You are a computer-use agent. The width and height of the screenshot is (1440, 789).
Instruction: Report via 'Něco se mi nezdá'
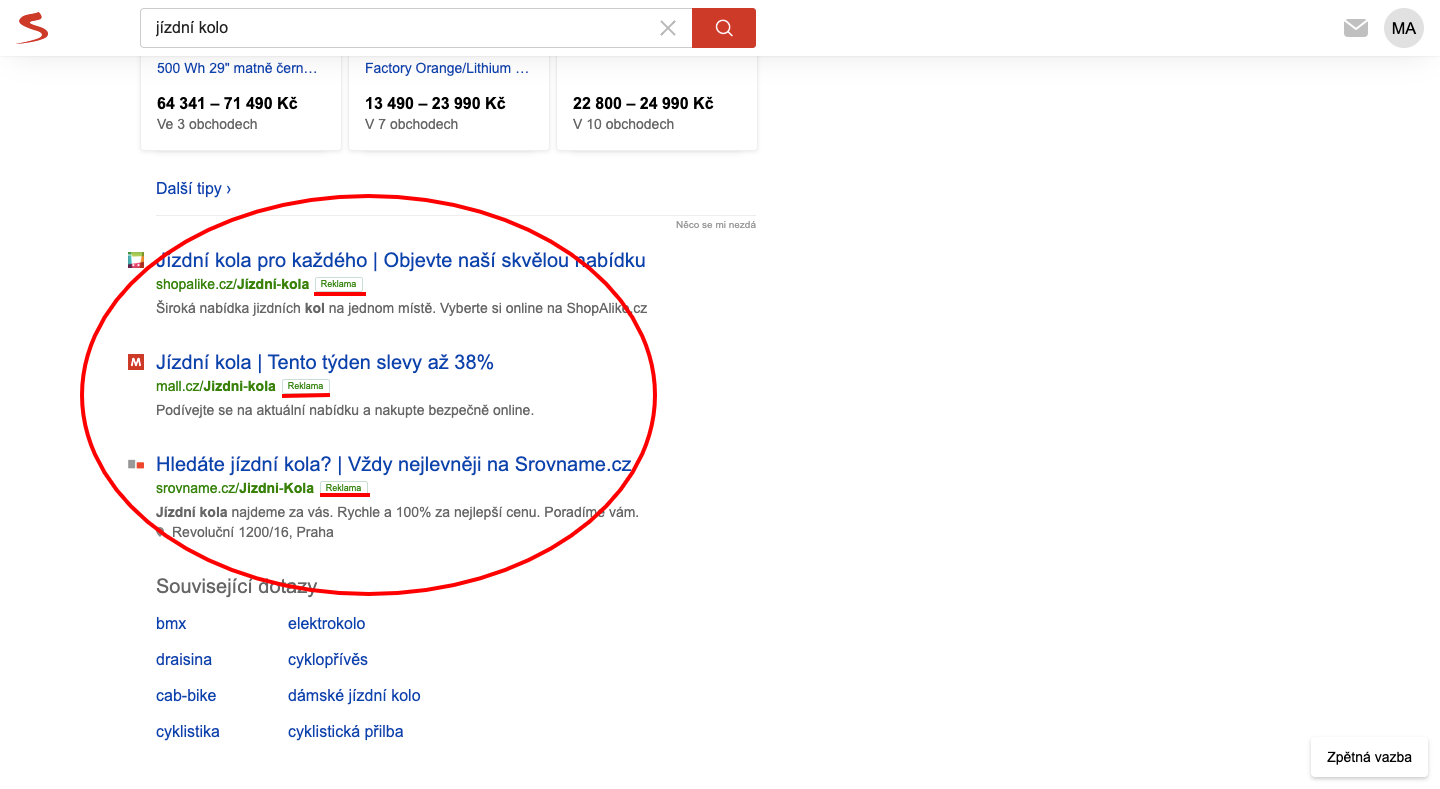[716, 225]
